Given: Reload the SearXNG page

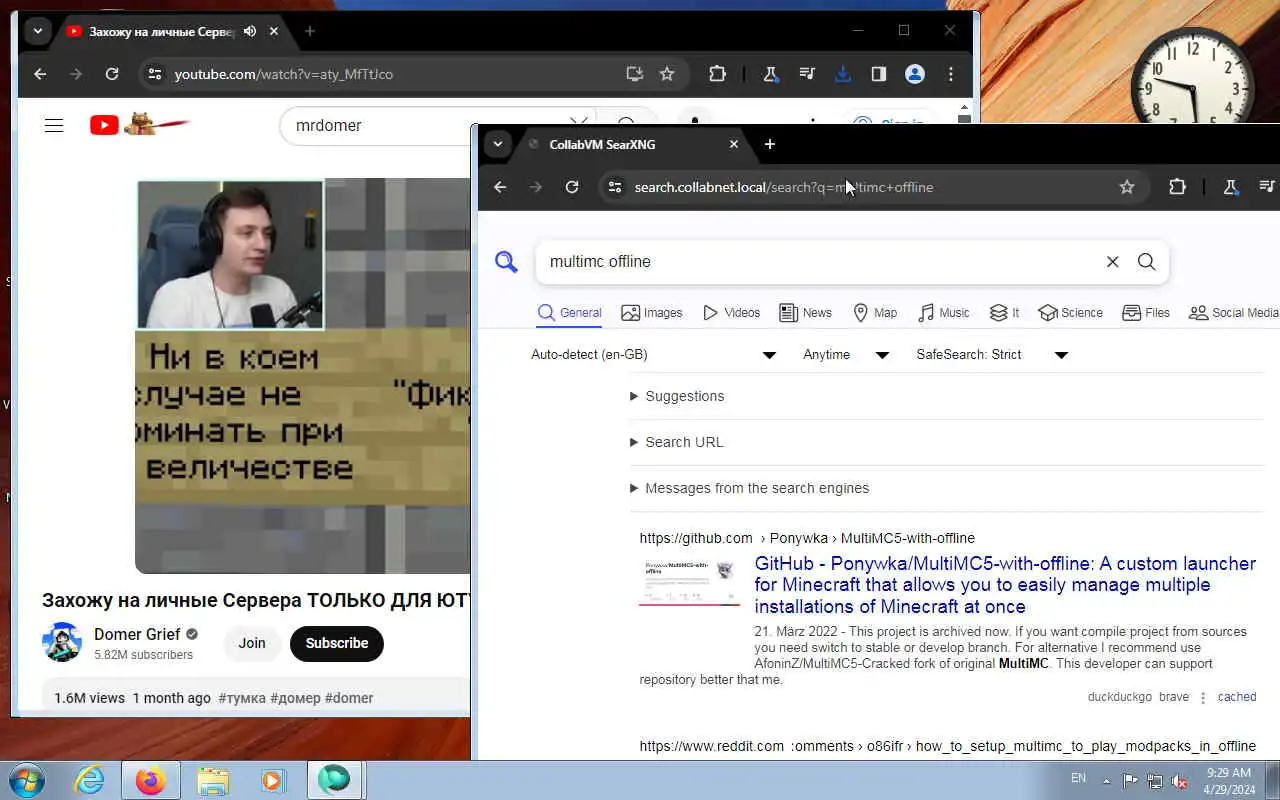Looking at the screenshot, I should pos(572,187).
